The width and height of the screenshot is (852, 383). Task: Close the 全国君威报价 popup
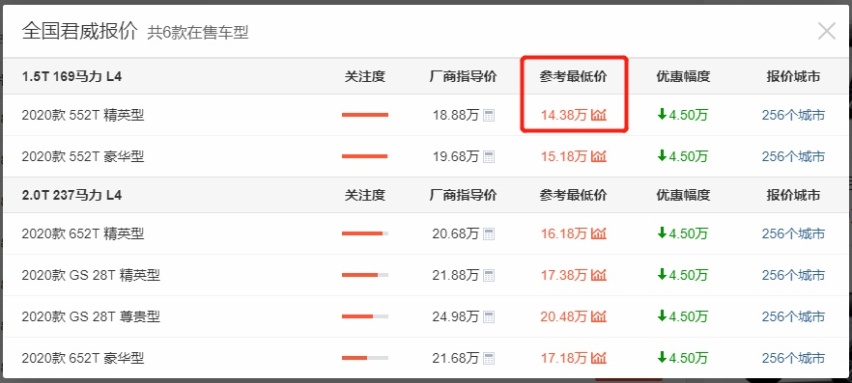826,31
